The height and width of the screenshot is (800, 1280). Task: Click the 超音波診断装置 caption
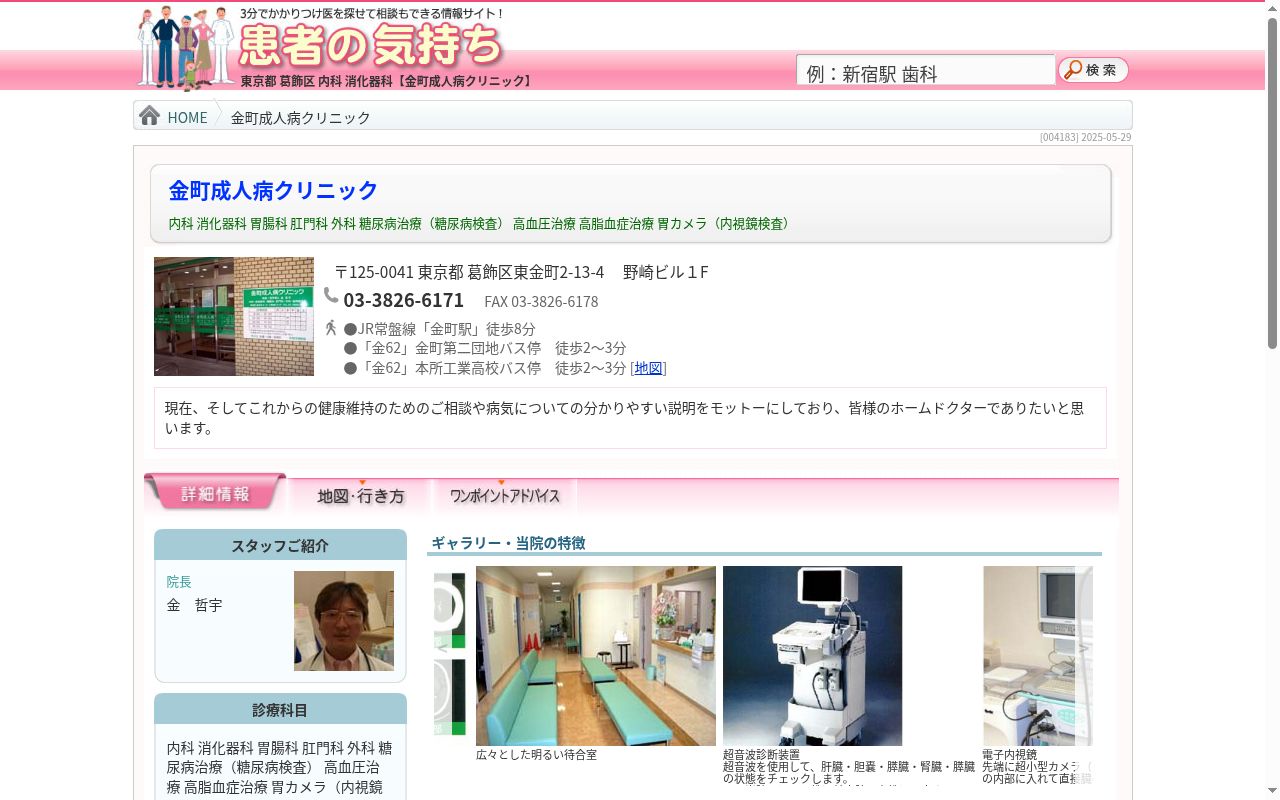pos(761,755)
